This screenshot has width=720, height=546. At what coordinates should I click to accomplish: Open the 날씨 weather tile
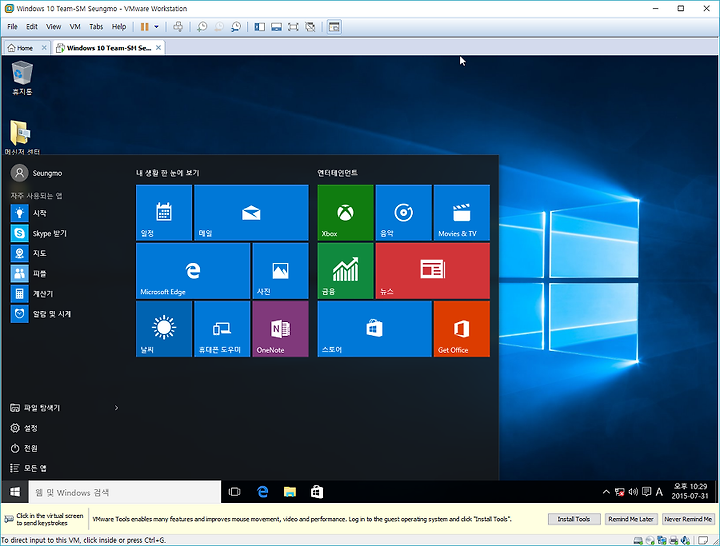point(164,329)
